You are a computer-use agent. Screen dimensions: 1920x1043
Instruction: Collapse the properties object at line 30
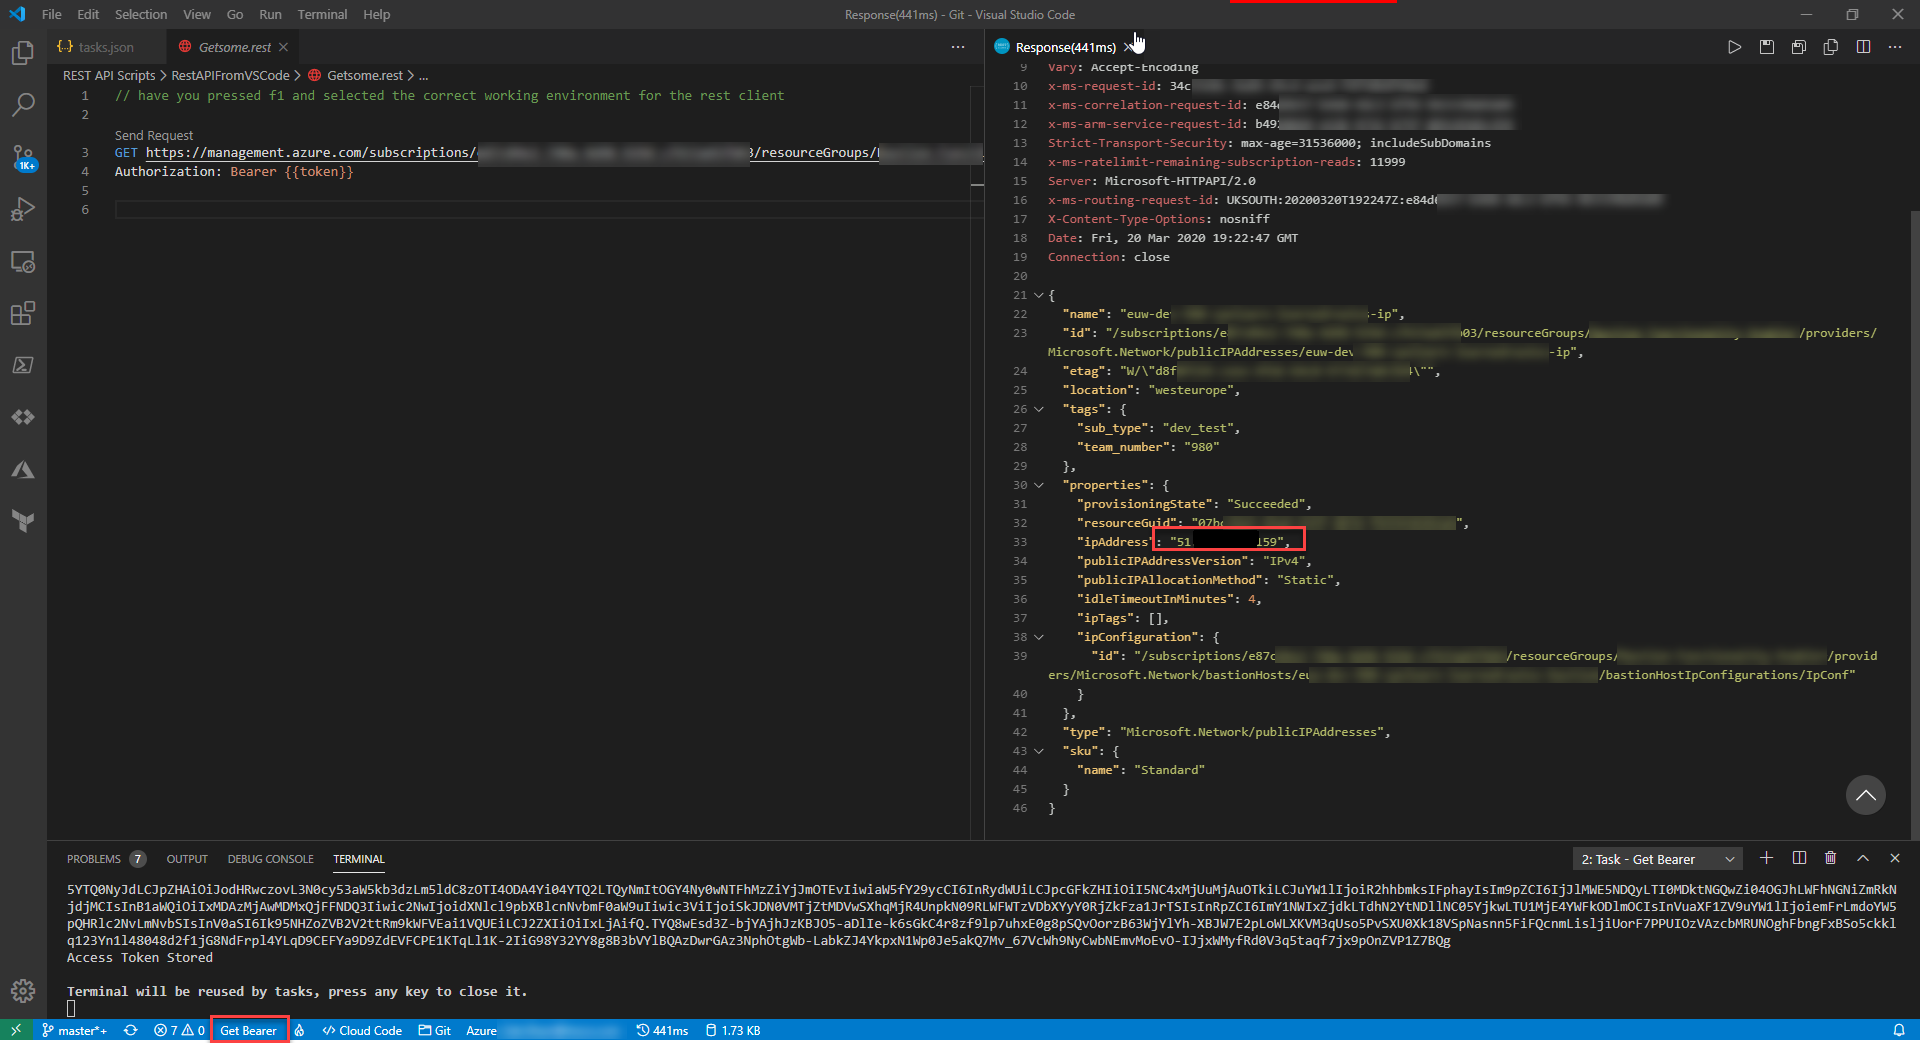pos(1039,485)
